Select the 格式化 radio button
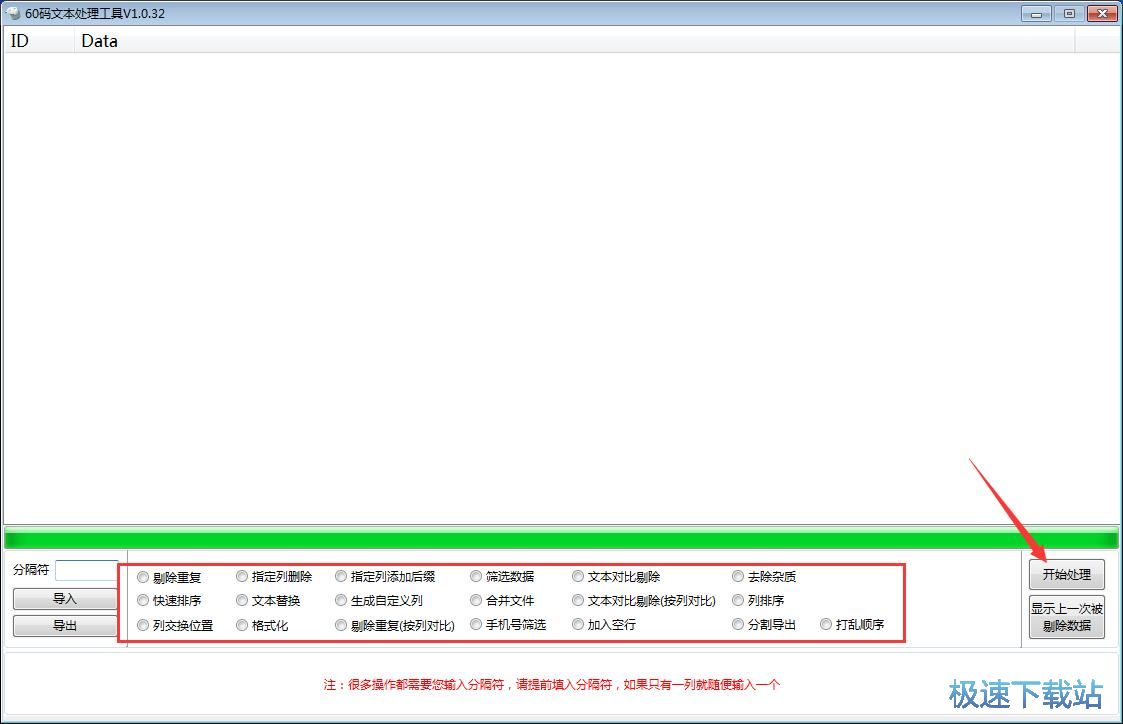The height and width of the screenshot is (724, 1123). 242,625
